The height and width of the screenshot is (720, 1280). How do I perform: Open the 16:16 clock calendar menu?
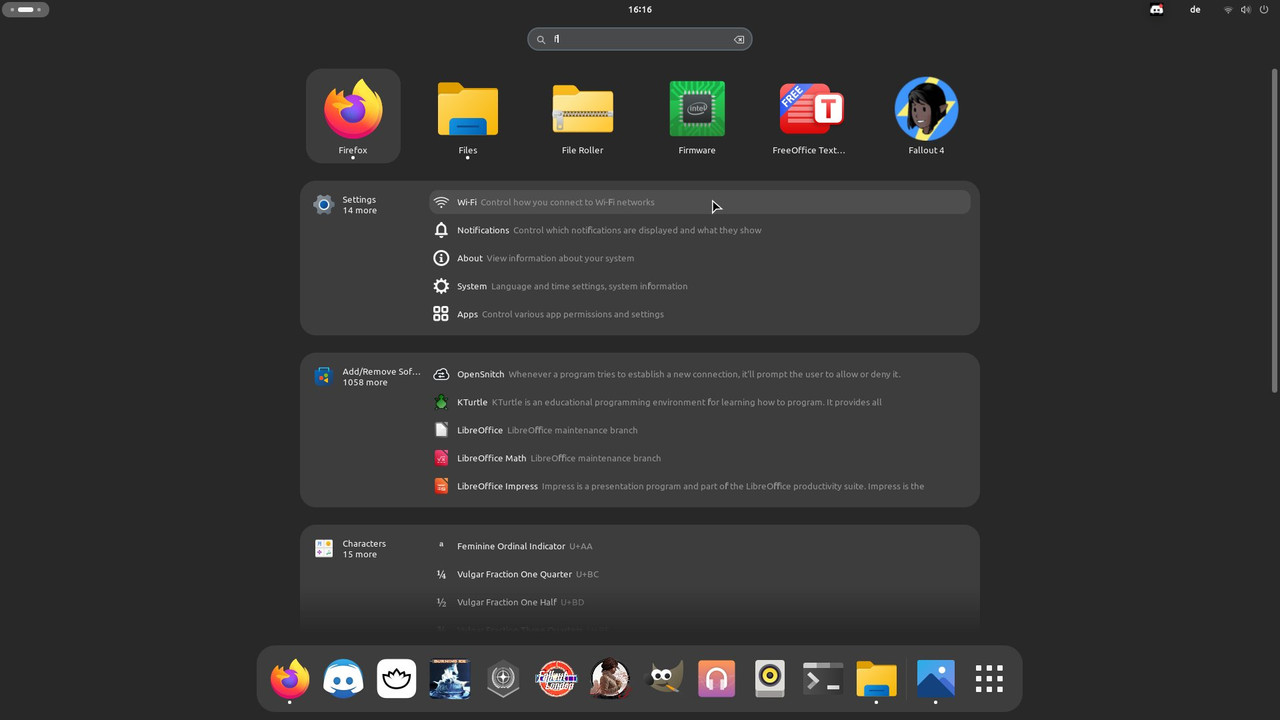coord(640,9)
